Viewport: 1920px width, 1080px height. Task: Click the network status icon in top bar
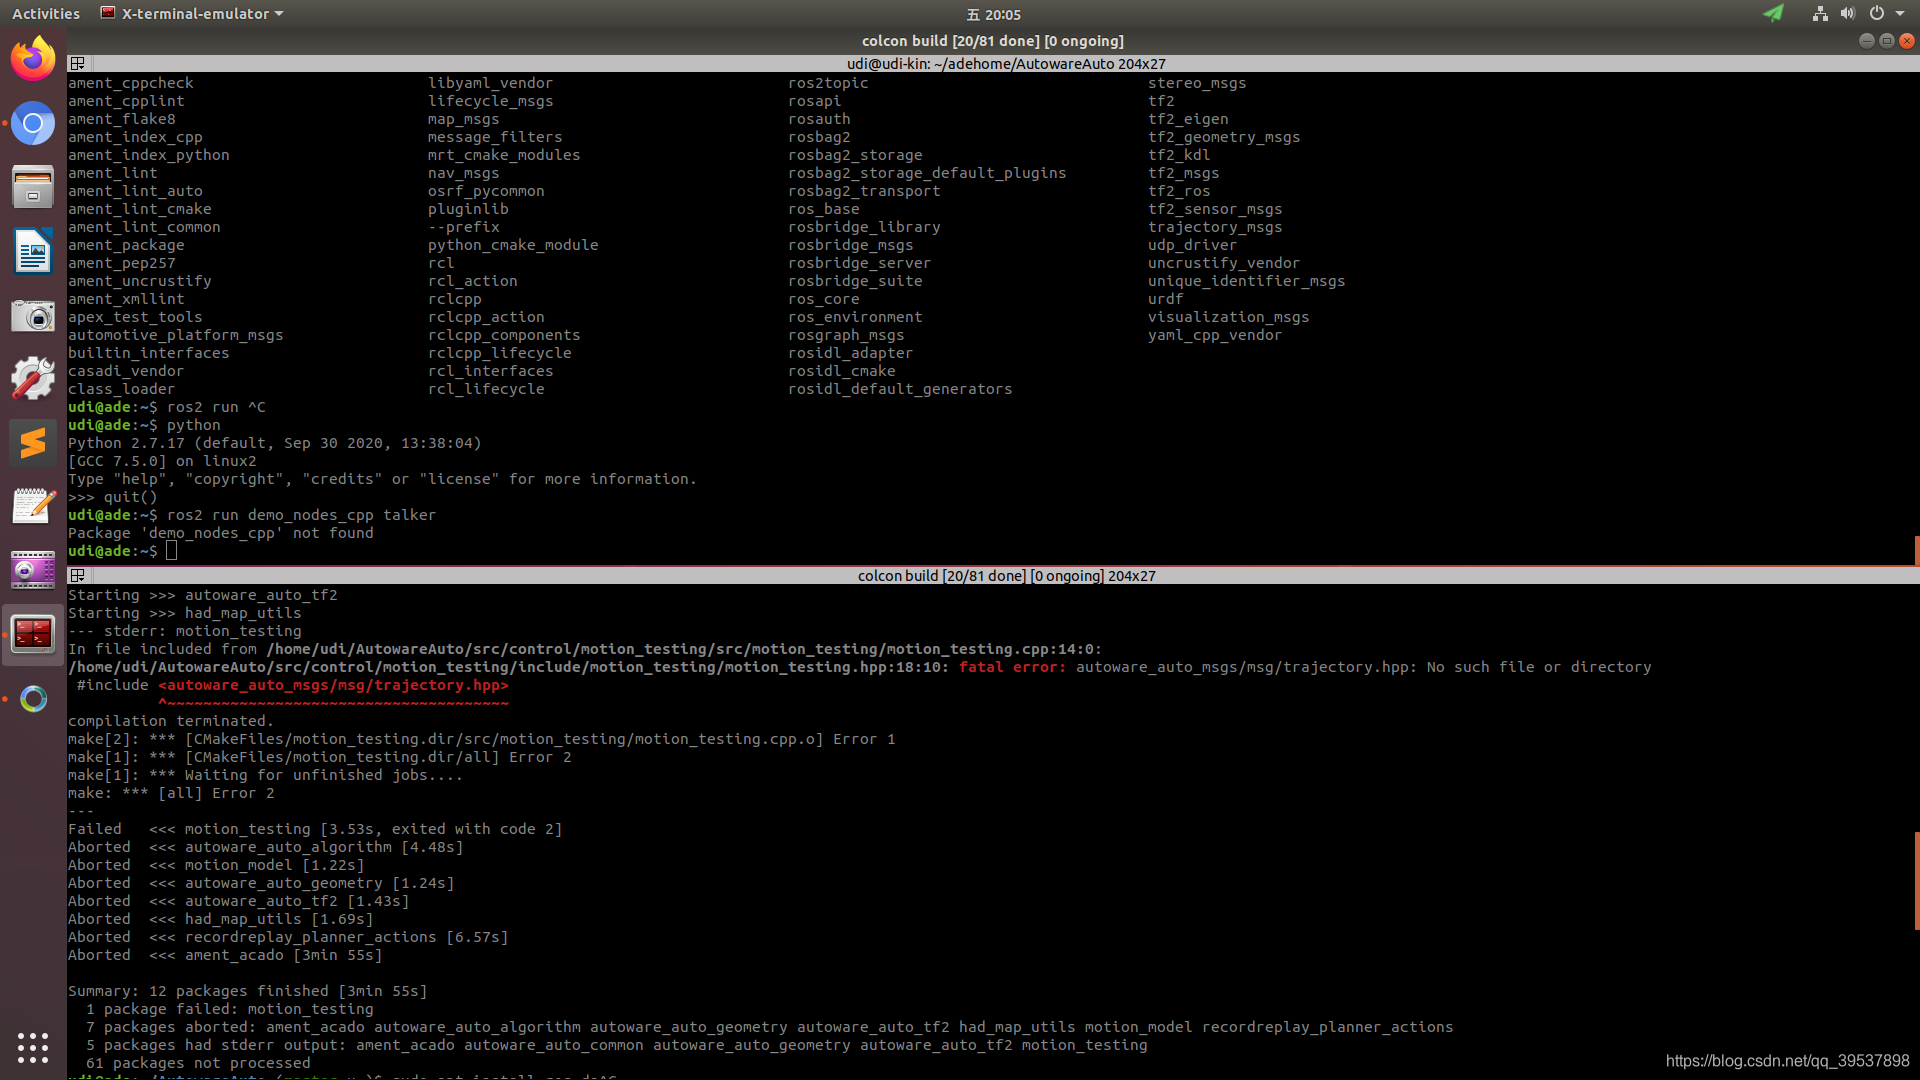1820,14
